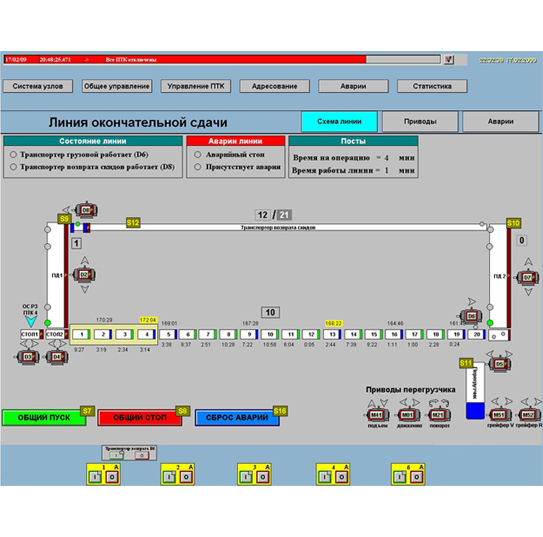Screen dimensions: 543x537
Task: Click the counter box showing 10
Action: point(270,313)
